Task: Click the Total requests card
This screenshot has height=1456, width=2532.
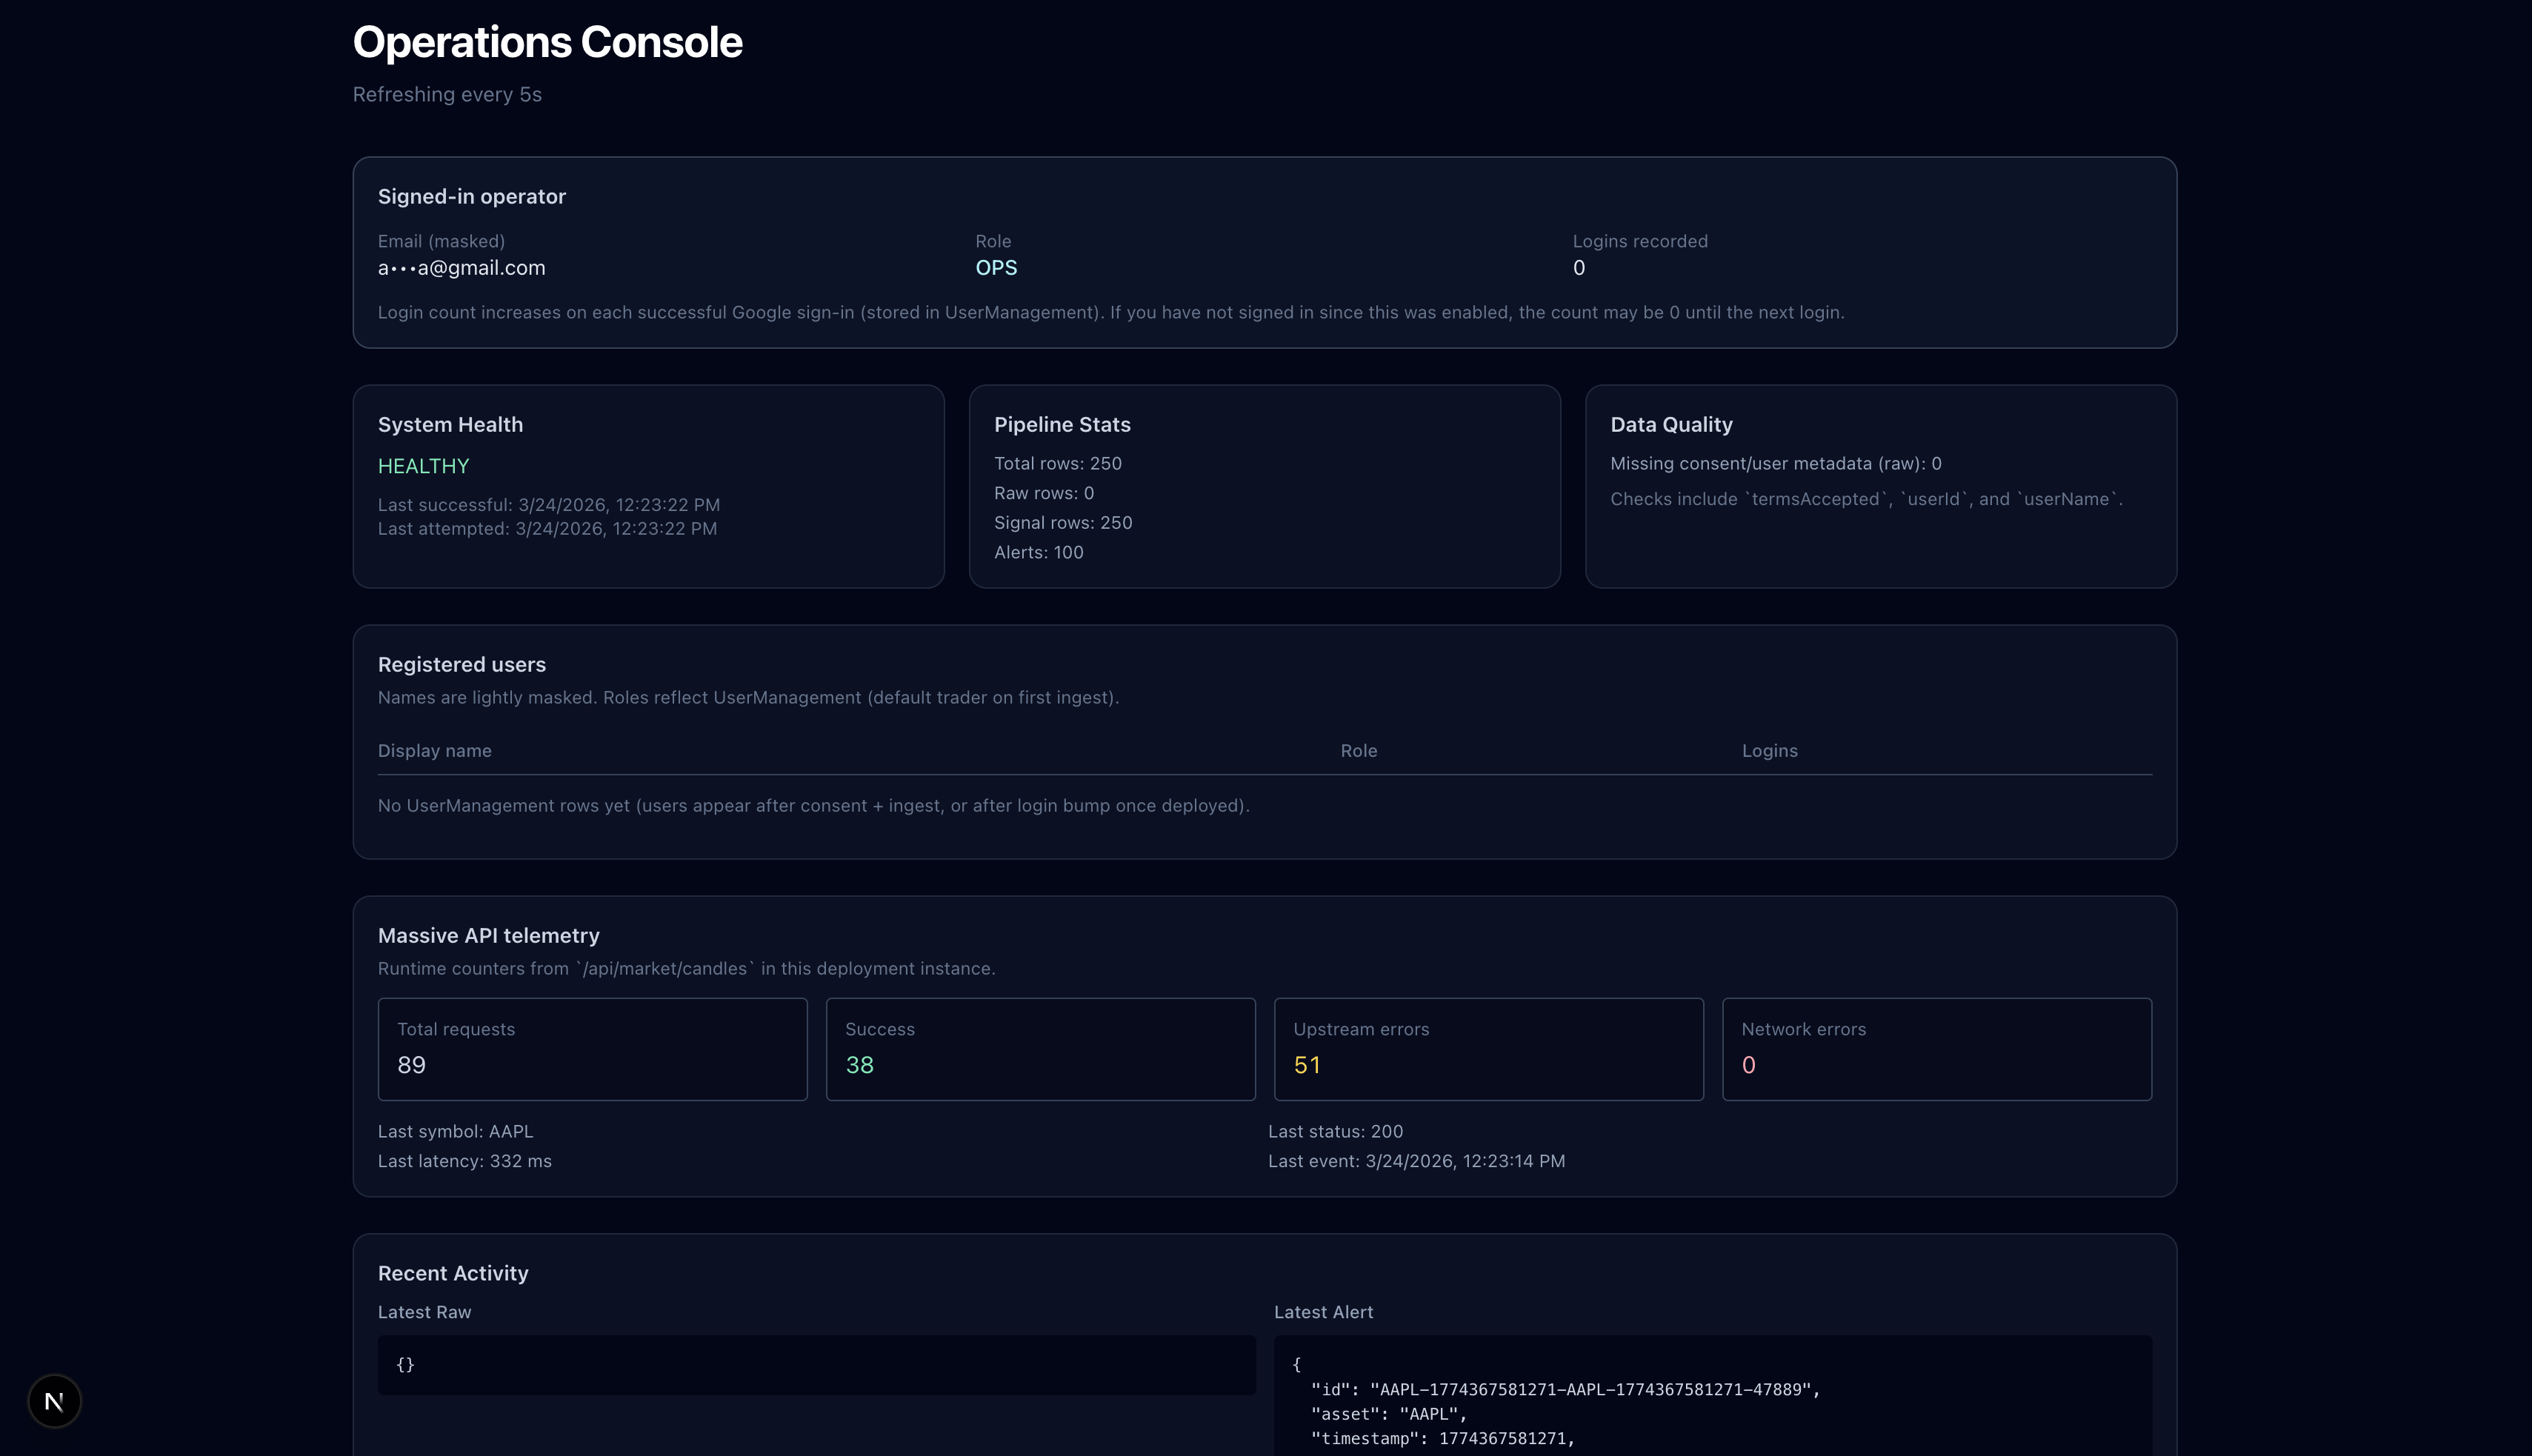Action: 592,1048
